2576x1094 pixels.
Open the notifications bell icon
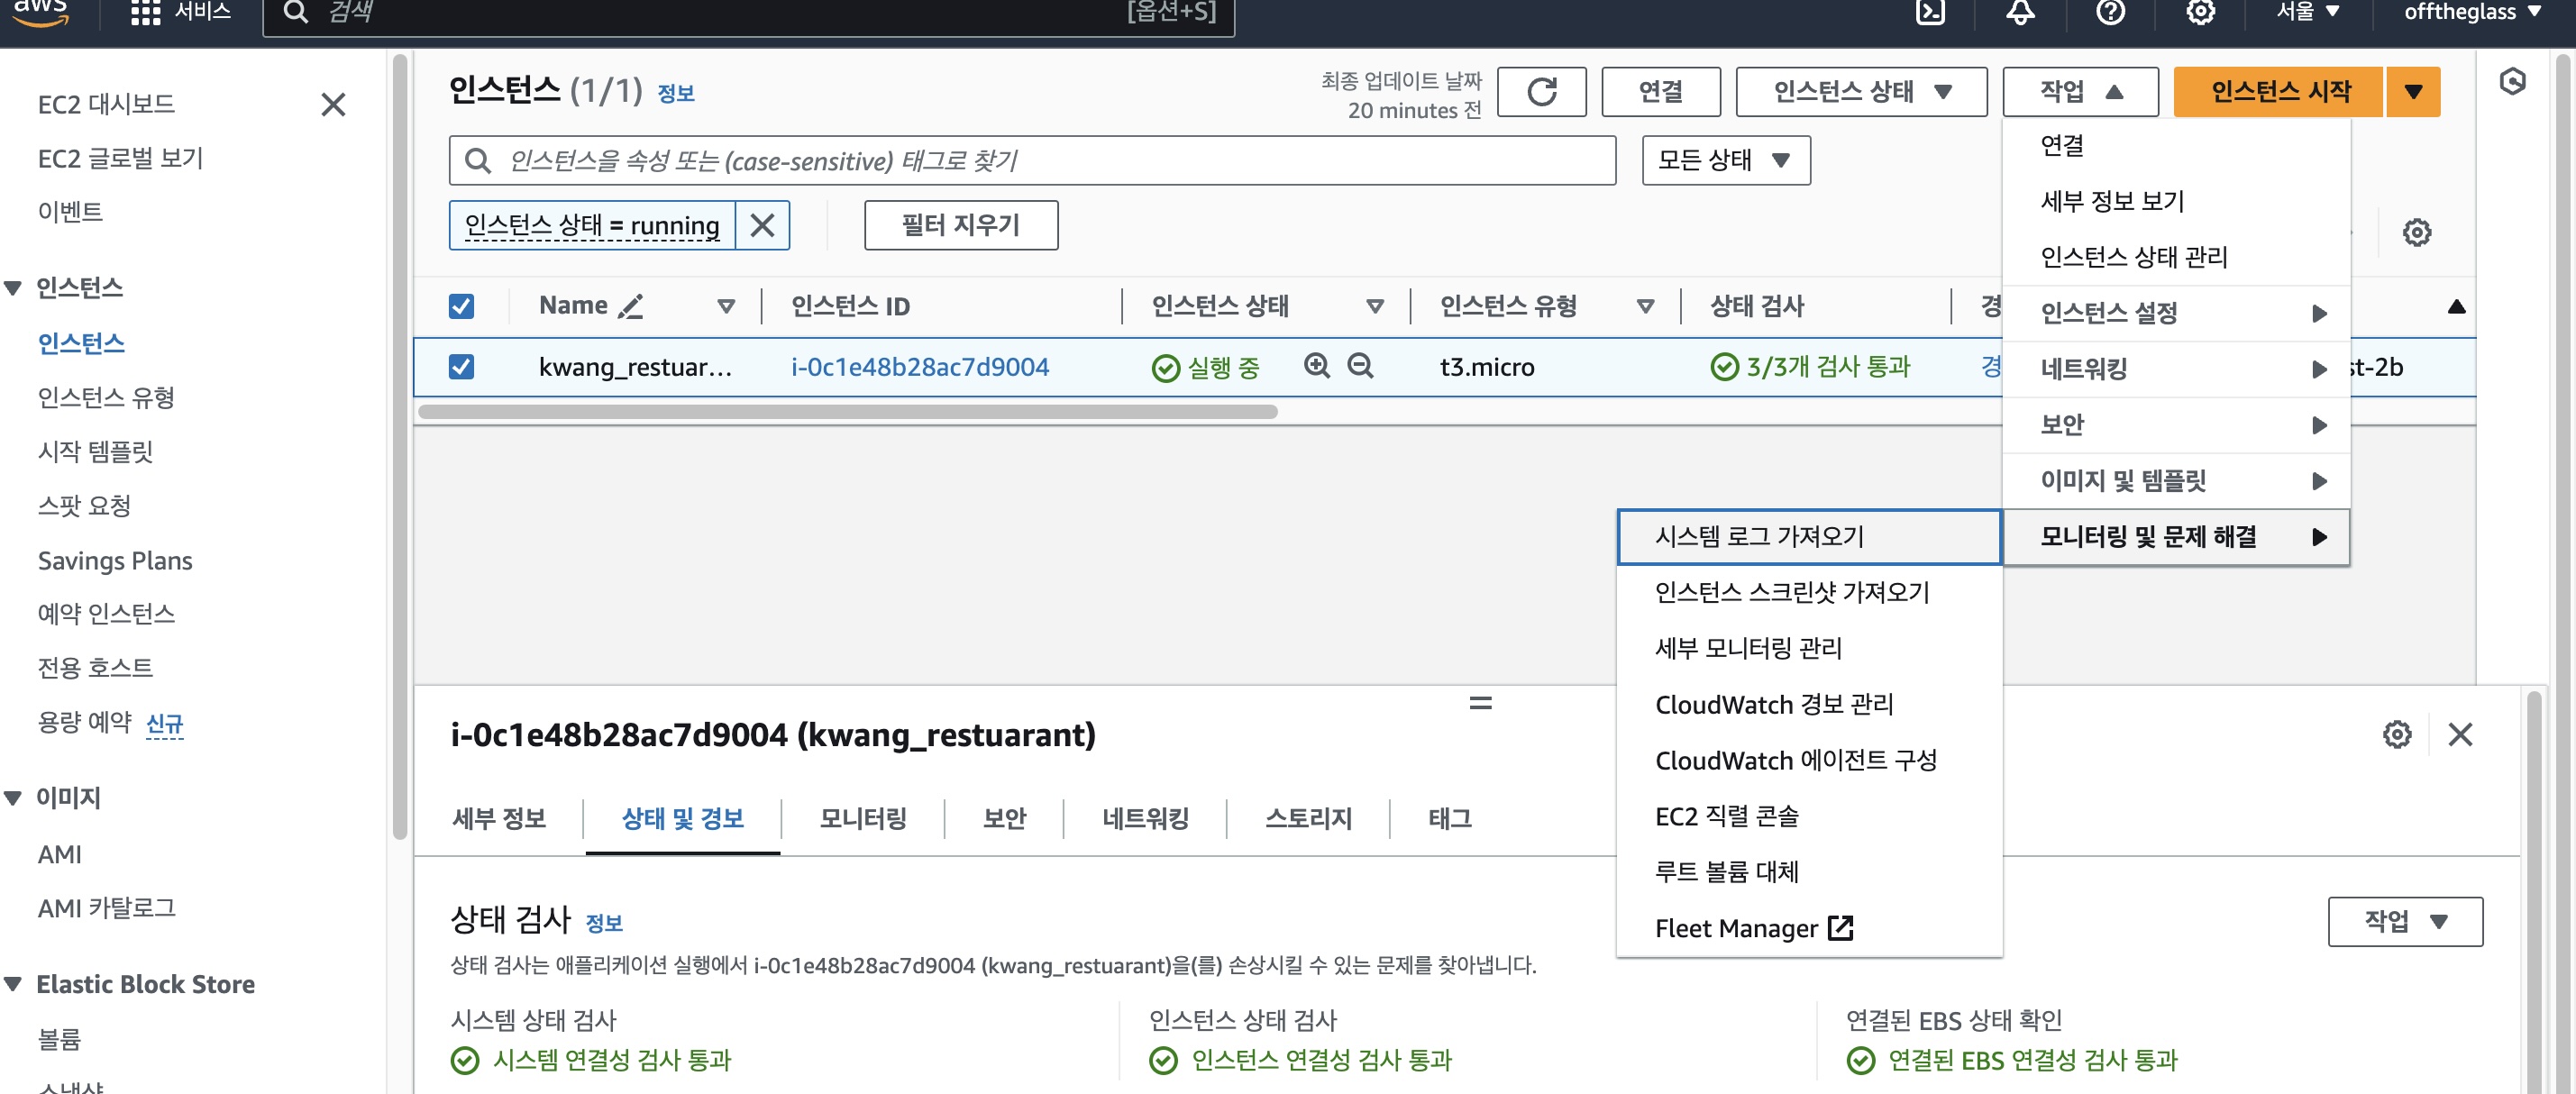tap(2020, 12)
